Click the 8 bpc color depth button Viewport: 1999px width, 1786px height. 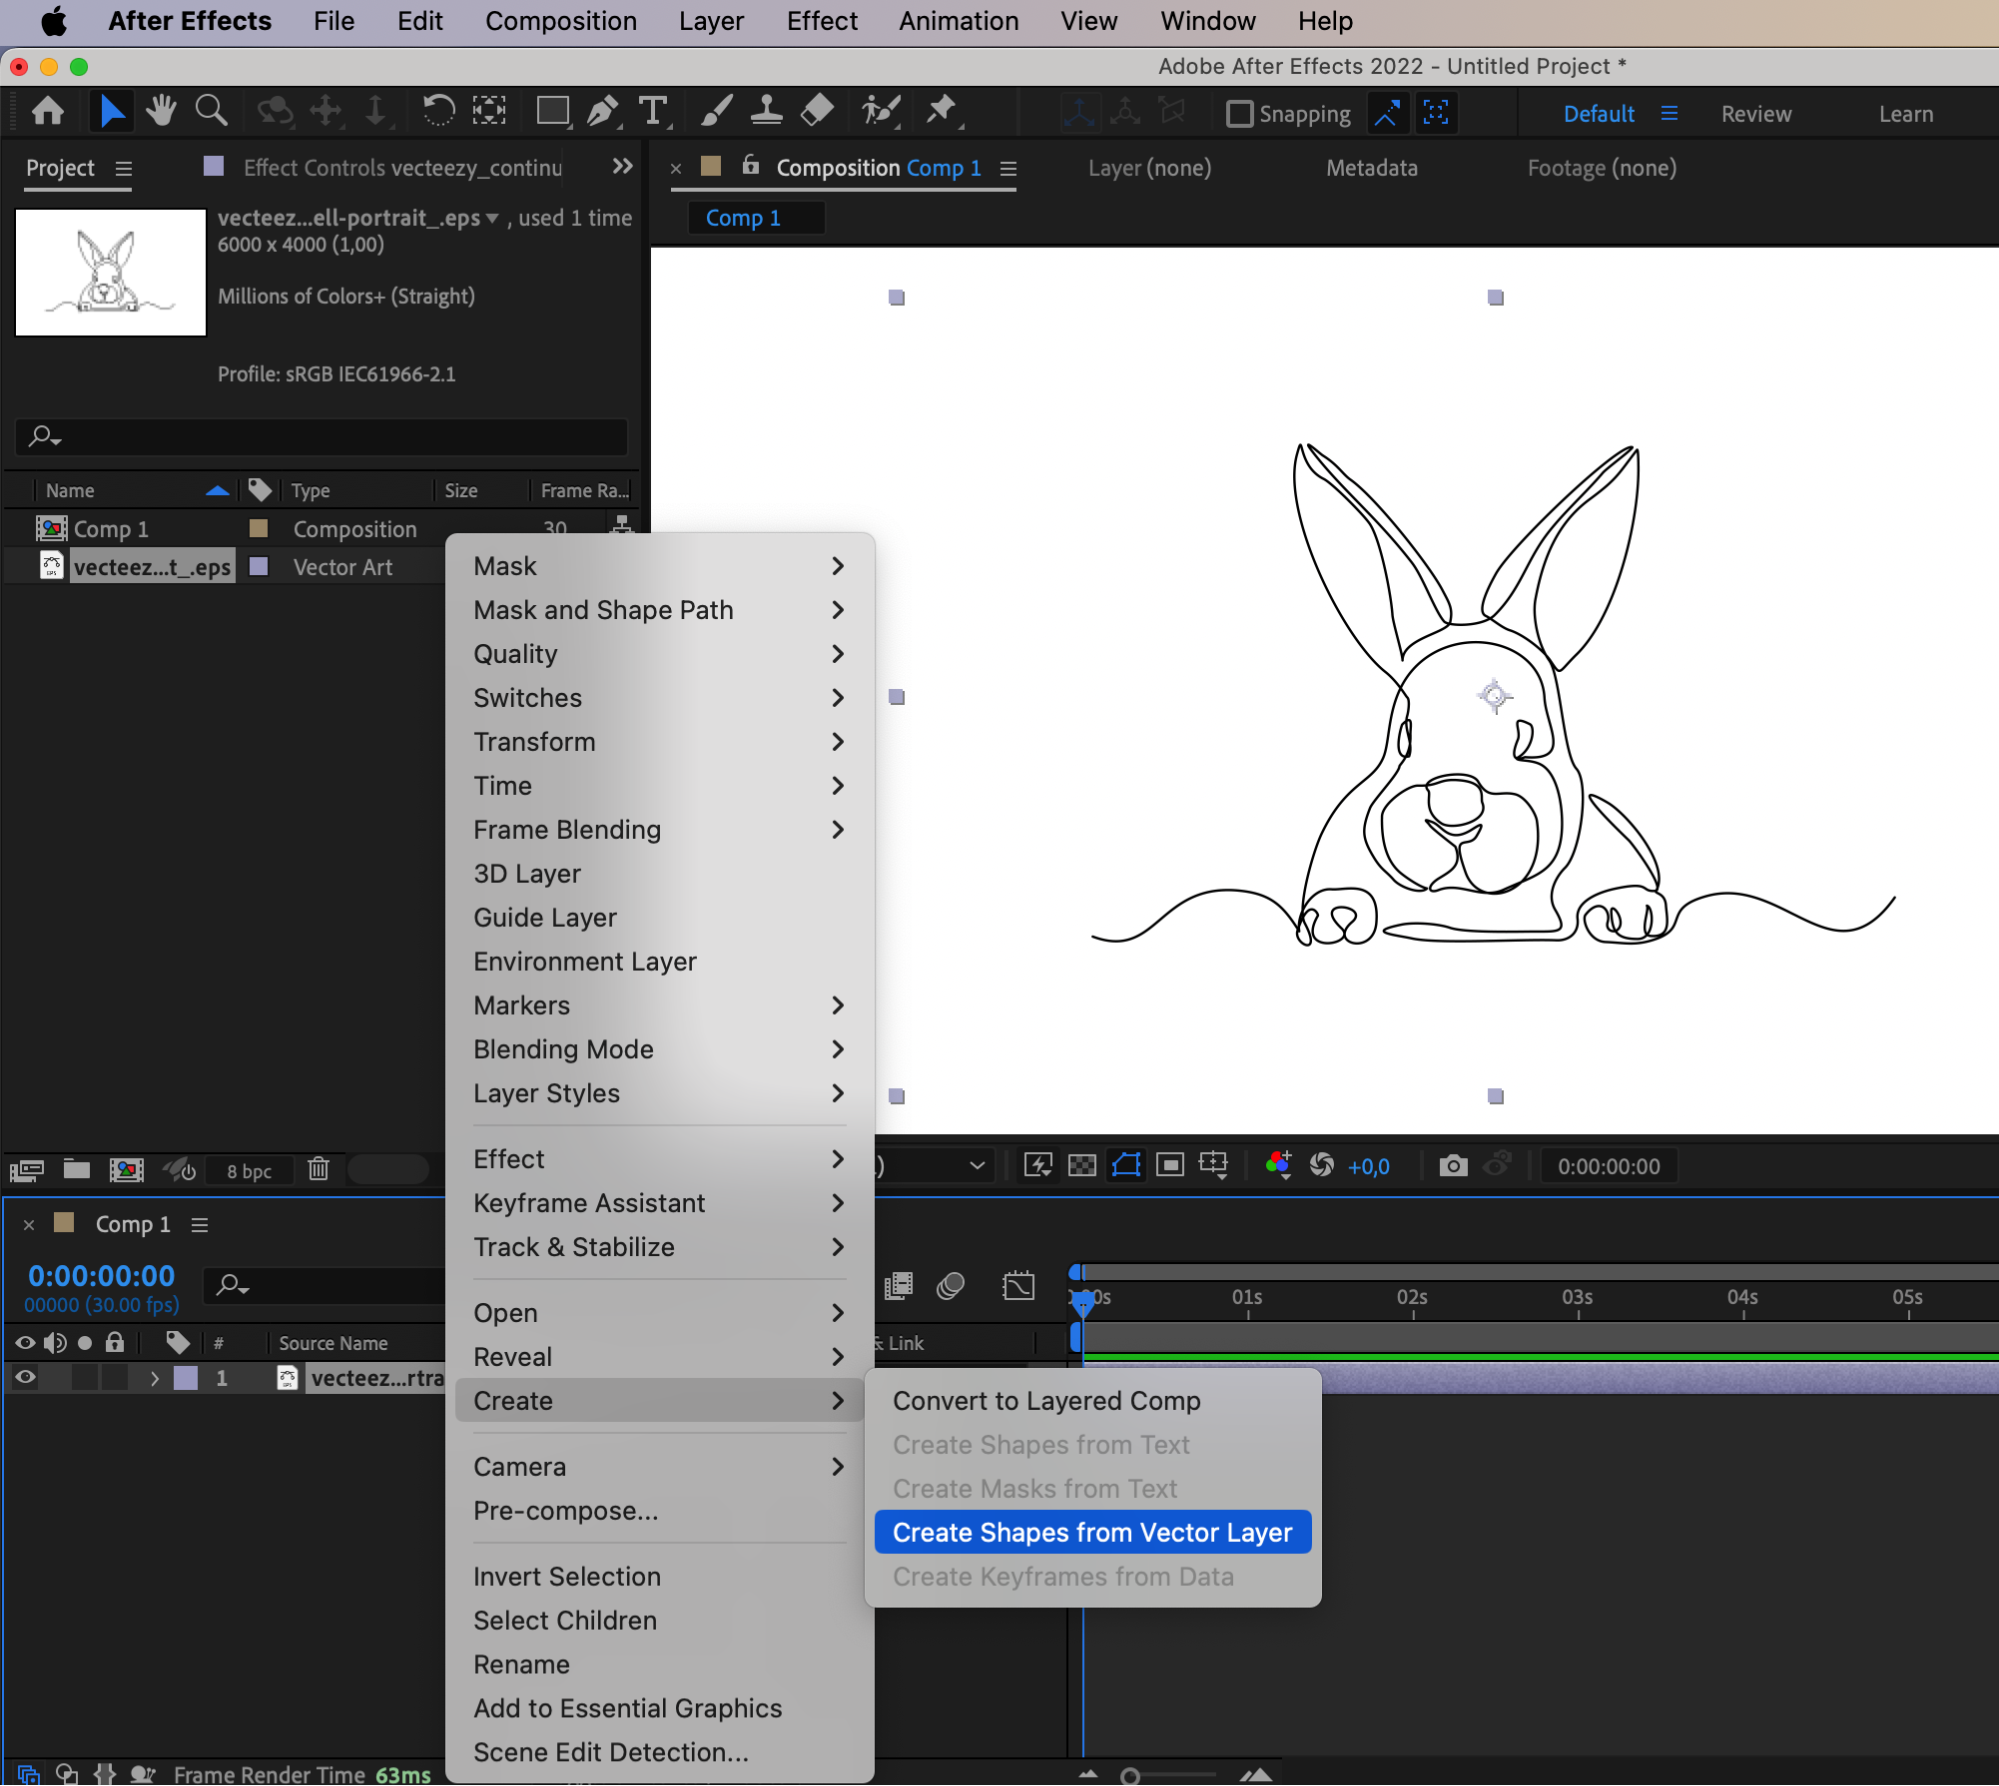tap(249, 1171)
